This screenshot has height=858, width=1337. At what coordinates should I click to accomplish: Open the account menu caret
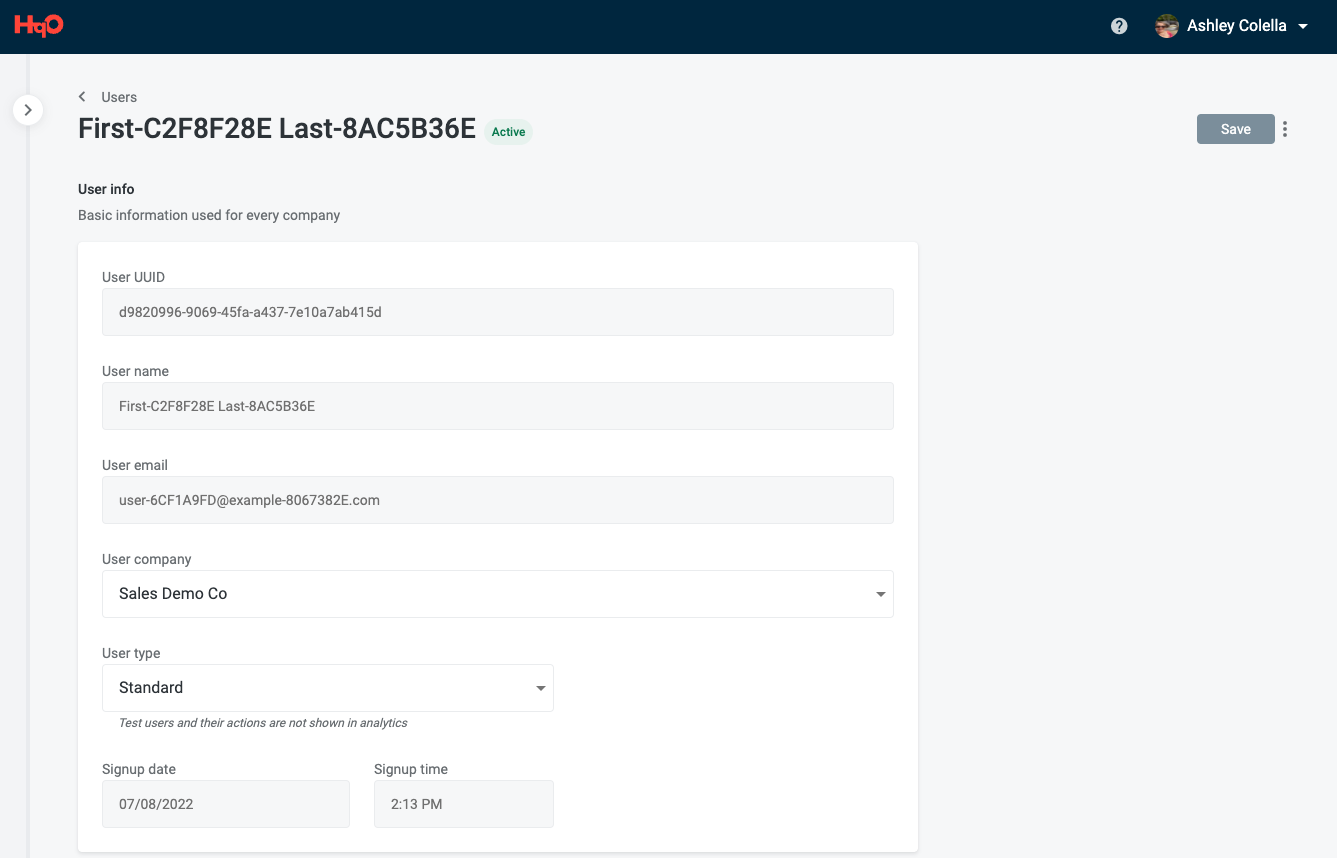click(x=1303, y=26)
